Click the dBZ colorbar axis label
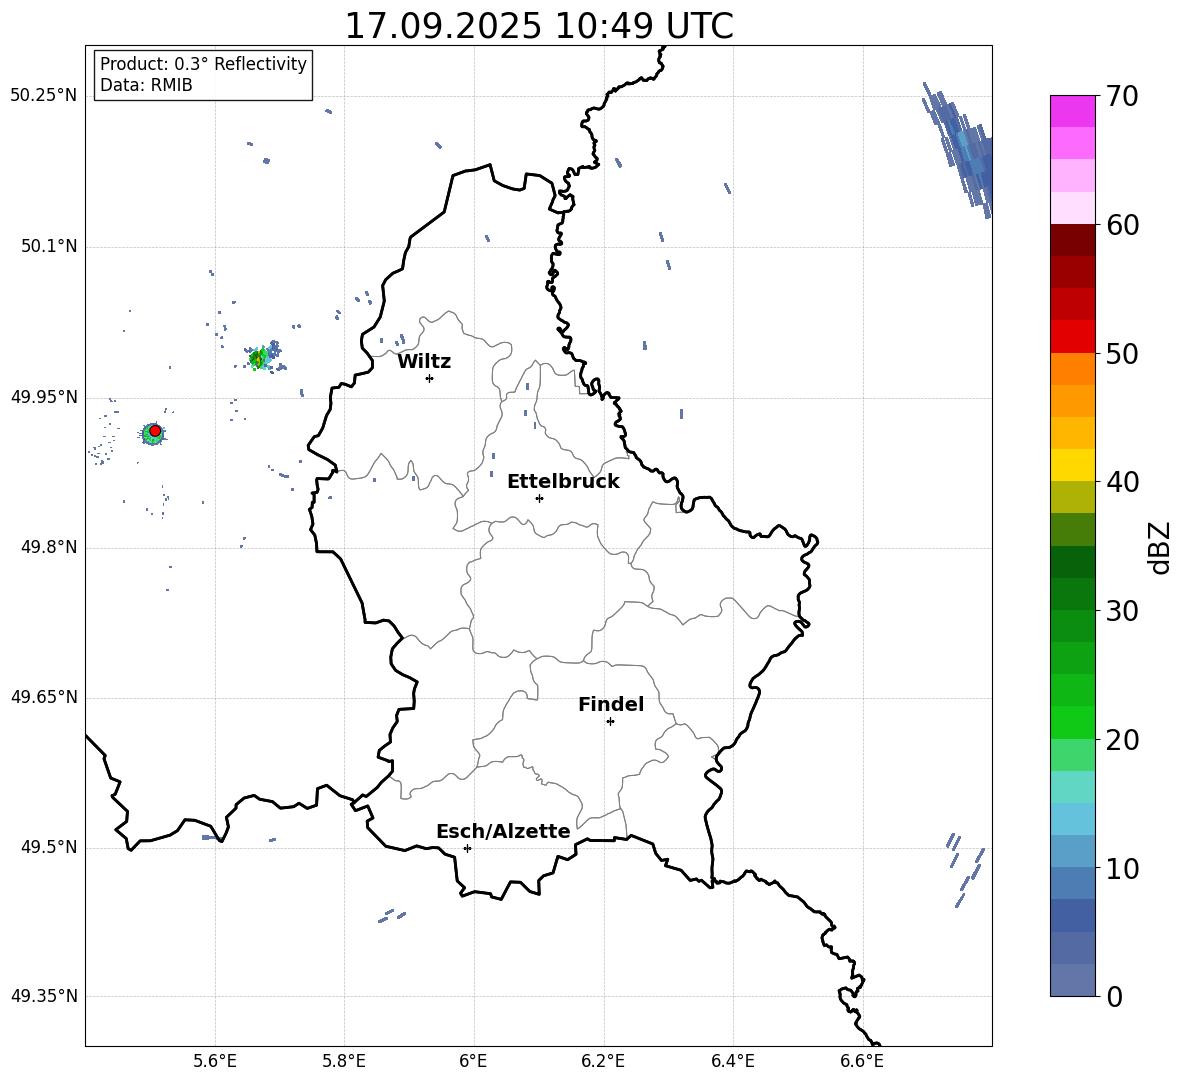Screen dimensions: 1184x1081 [x=1159, y=547]
